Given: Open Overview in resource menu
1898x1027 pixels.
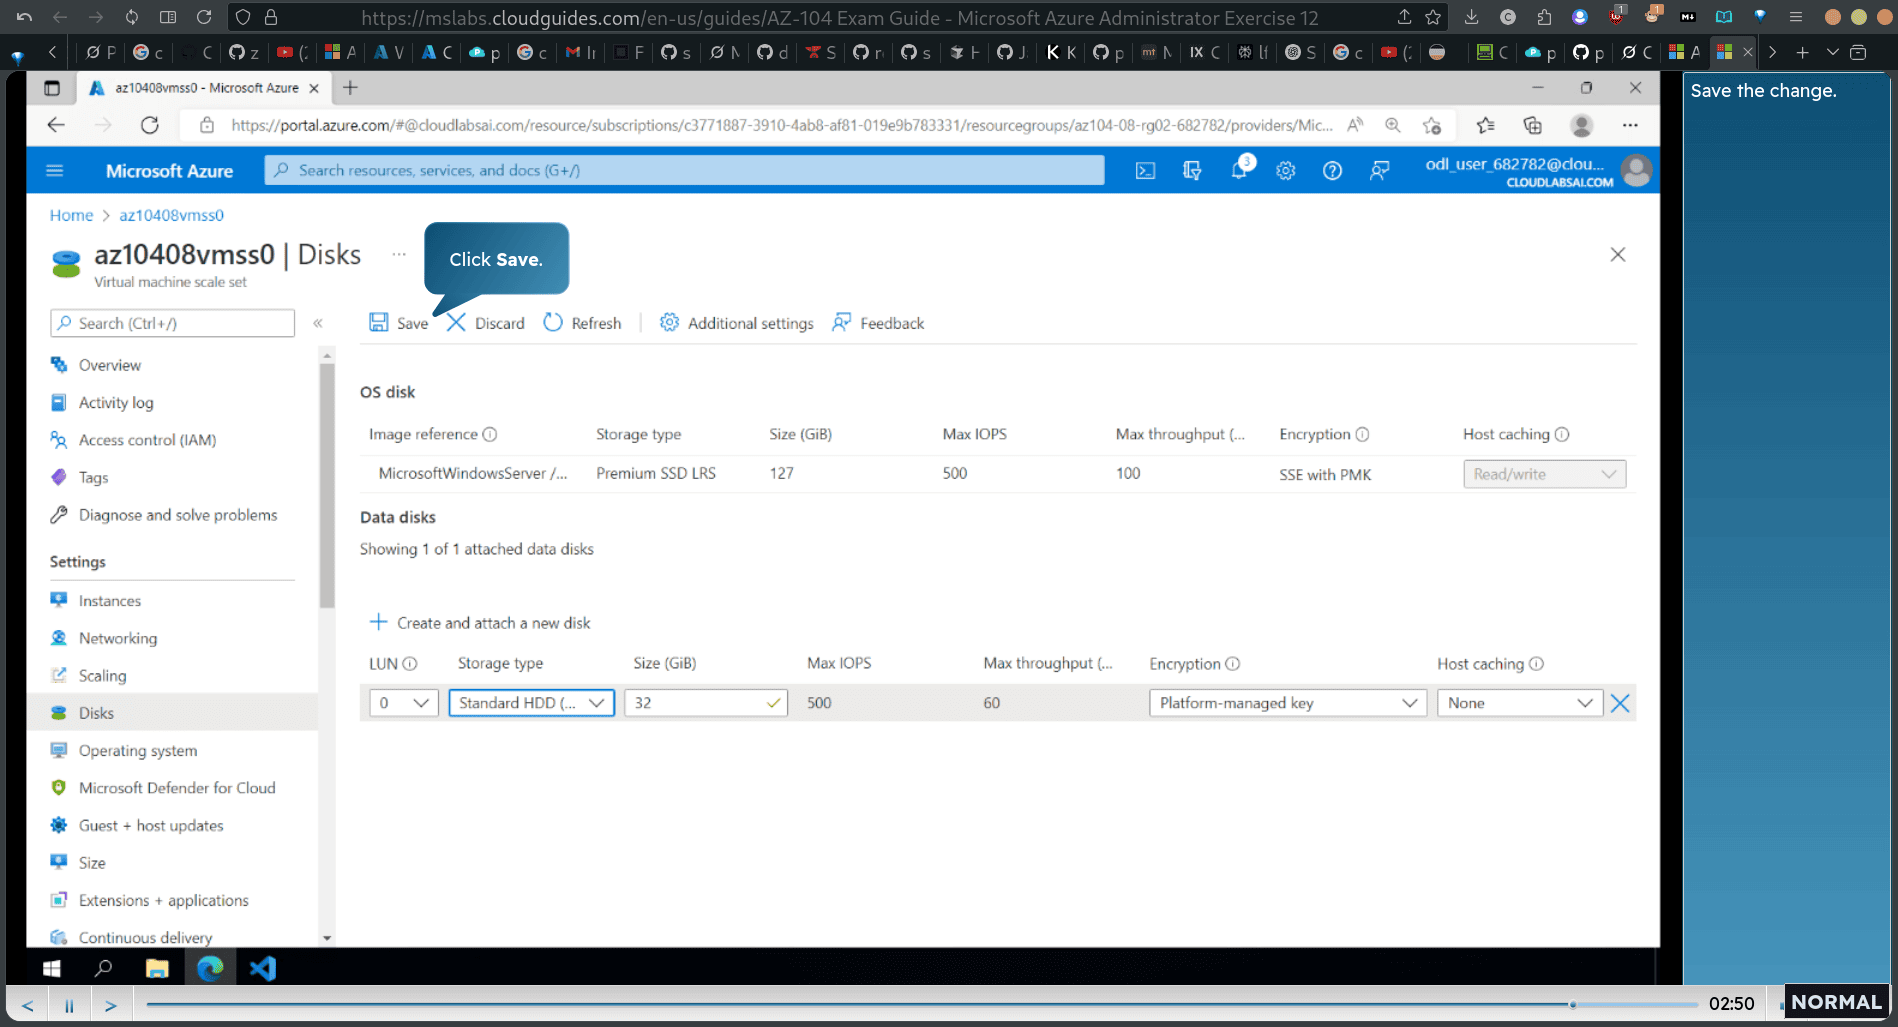Looking at the screenshot, I should pos(110,365).
